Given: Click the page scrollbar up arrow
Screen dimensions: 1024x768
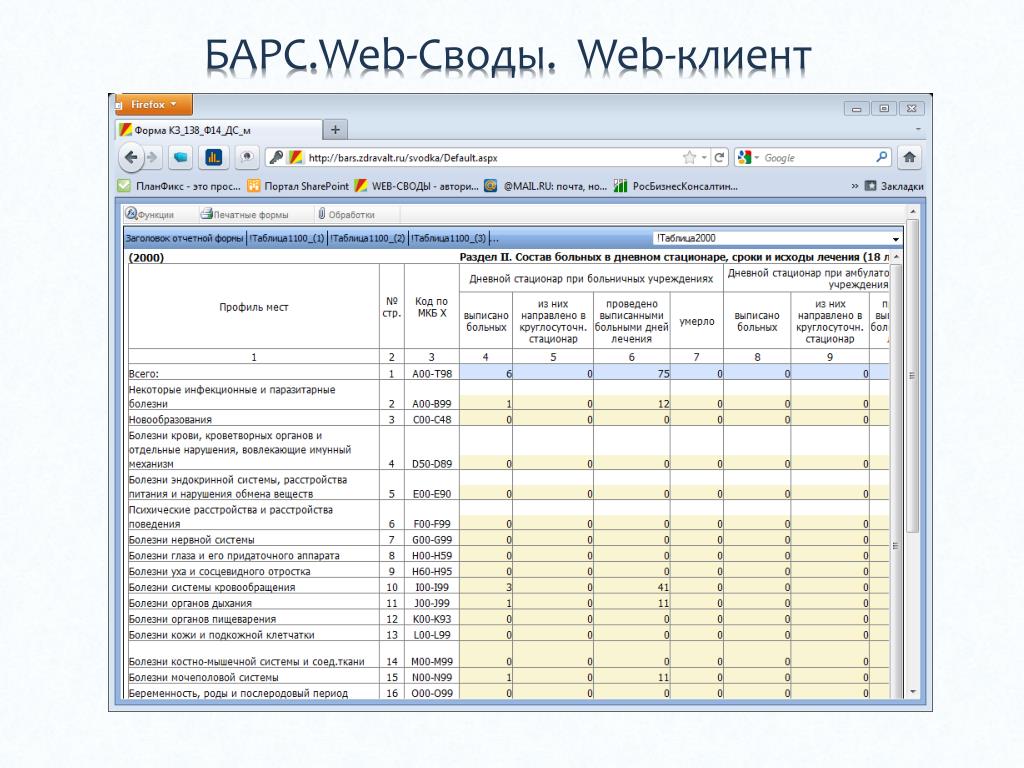Looking at the screenshot, I should [913, 212].
